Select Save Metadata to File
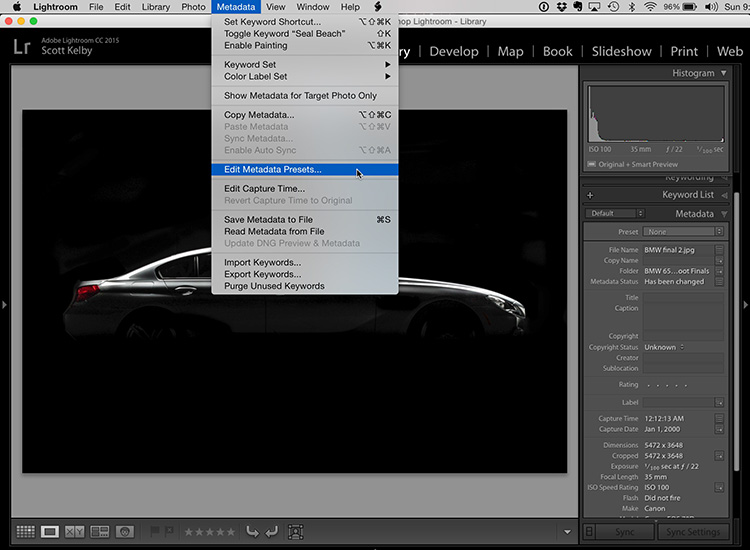Screen dimensions: 750x550 pyautogui.click(x=305, y=220)
